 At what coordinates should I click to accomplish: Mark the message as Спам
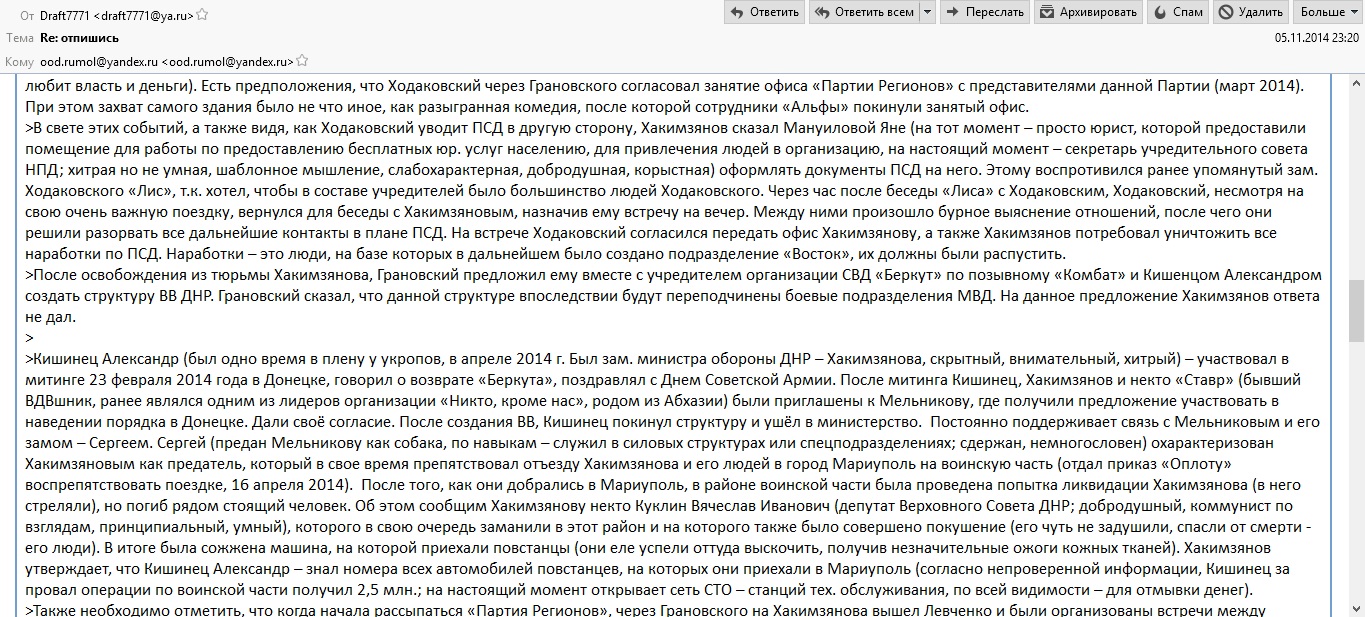coord(1178,12)
